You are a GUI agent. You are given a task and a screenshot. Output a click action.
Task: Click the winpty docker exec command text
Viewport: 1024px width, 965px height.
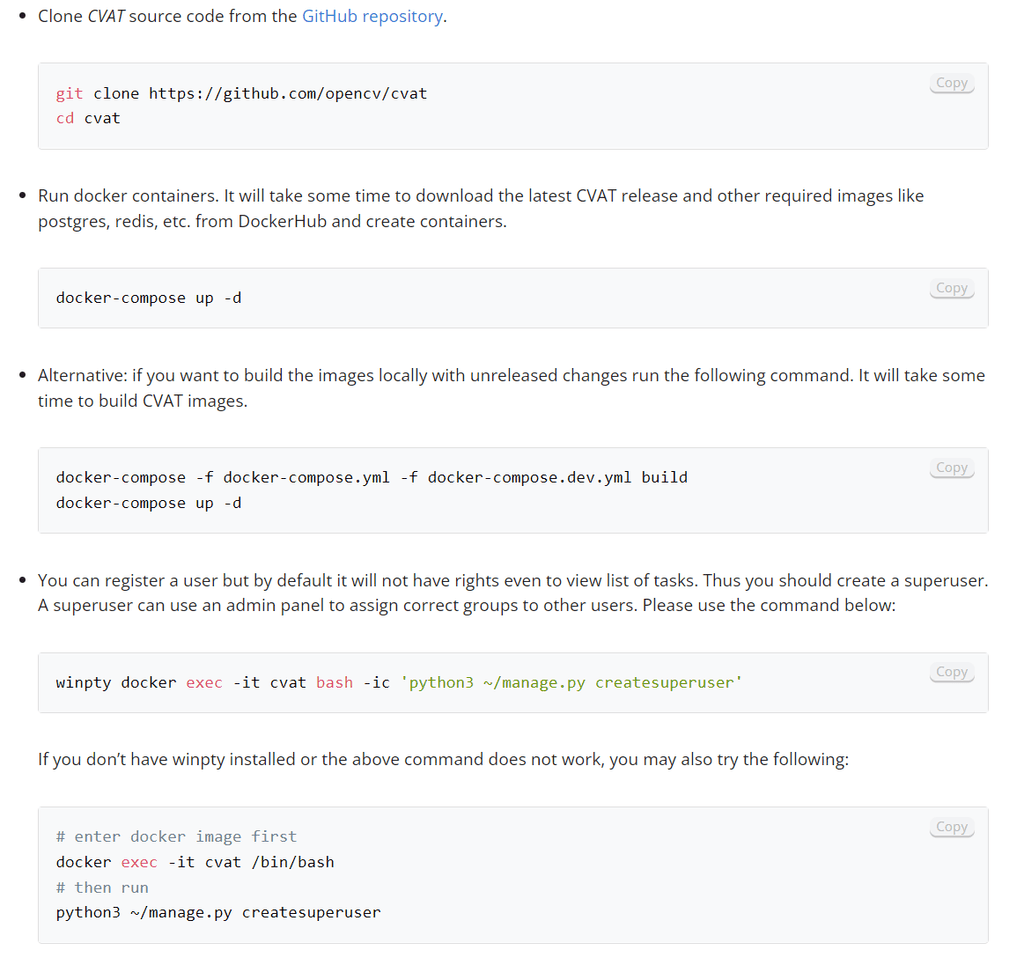point(399,683)
